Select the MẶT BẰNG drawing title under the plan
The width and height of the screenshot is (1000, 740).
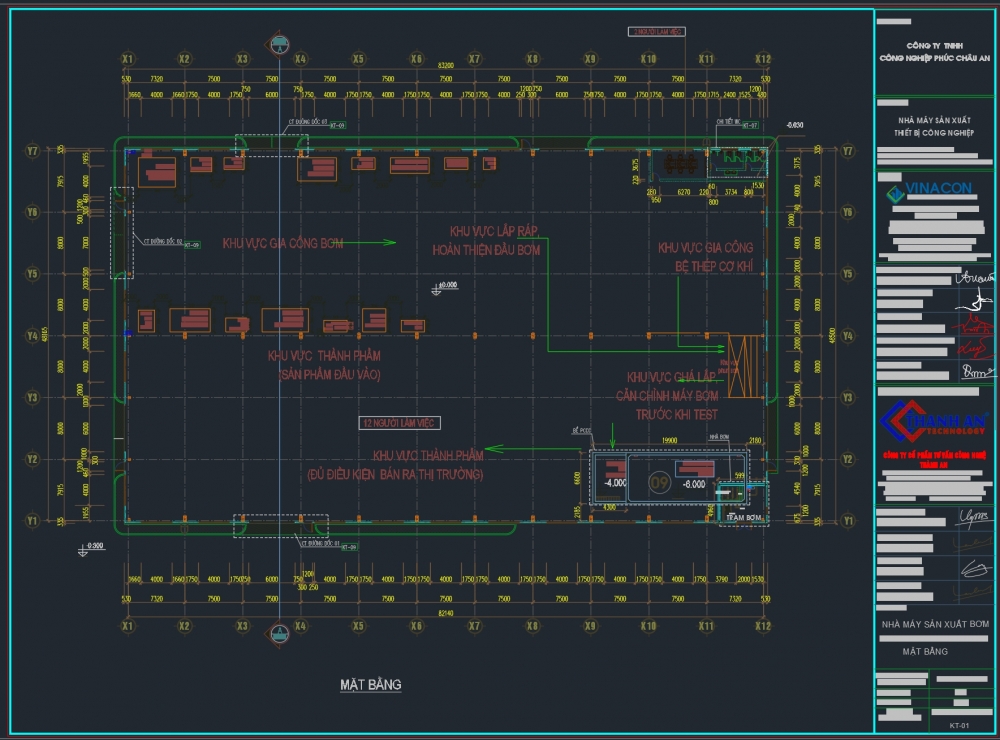[x=370, y=685]
